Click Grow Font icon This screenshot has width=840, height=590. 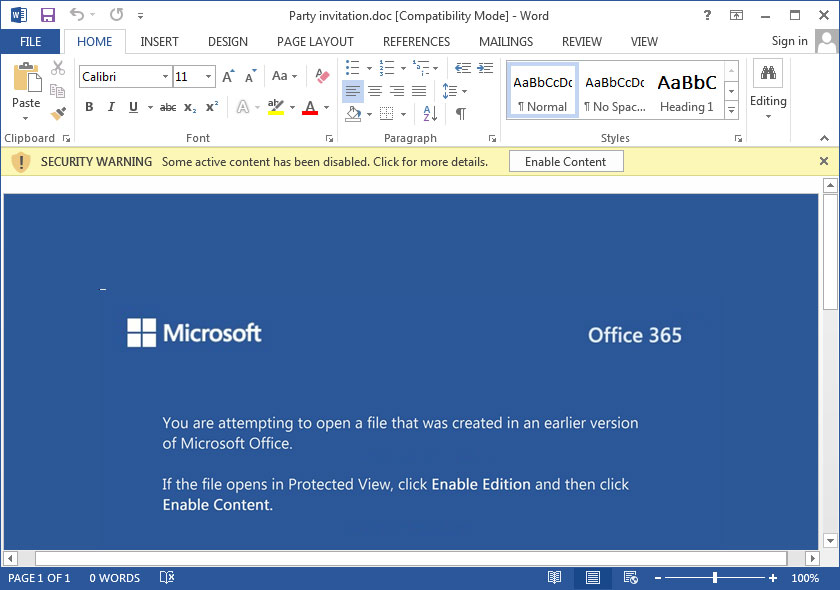(229, 76)
